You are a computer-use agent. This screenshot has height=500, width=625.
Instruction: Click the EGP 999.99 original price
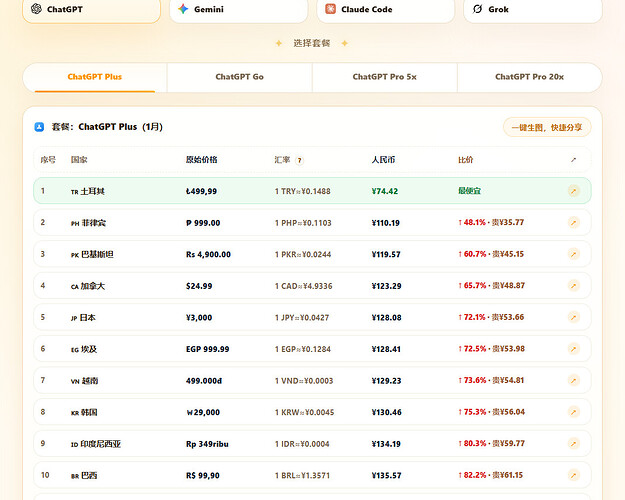pos(208,349)
